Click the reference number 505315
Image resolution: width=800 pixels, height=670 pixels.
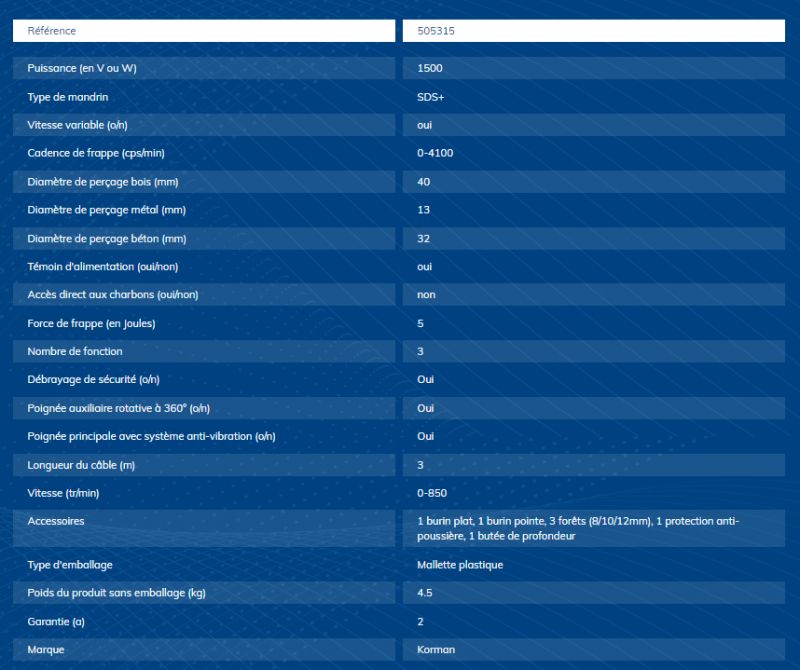point(437,31)
